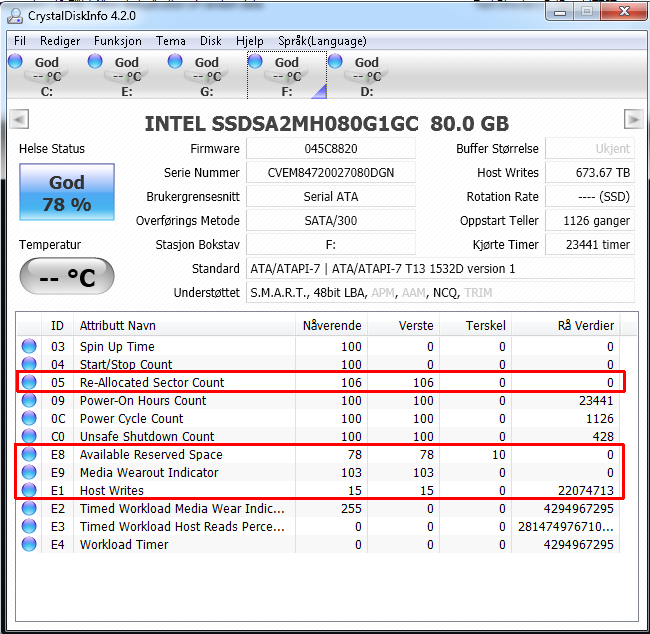
Task: Click the temperature indicator pill
Action: tap(67, 277)
